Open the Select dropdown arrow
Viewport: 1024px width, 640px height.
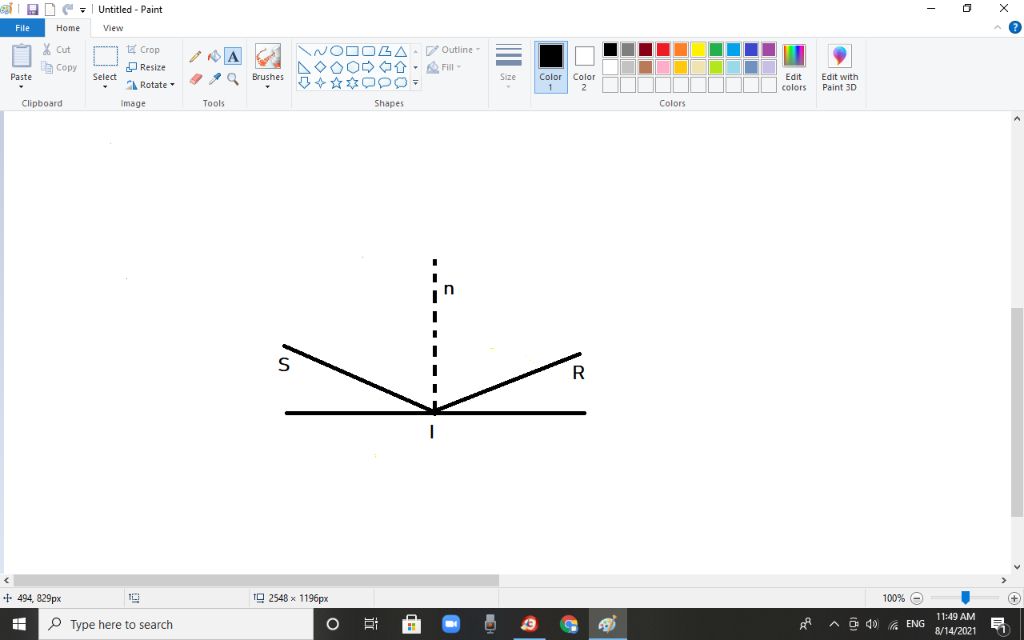point(104,87)
